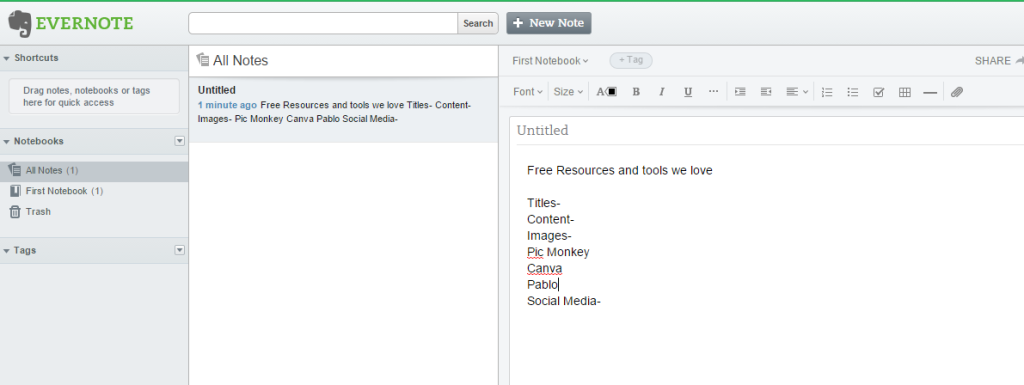Click the 'Images-' line in note
Screen dimensions: 1024x385
point(549,236)
